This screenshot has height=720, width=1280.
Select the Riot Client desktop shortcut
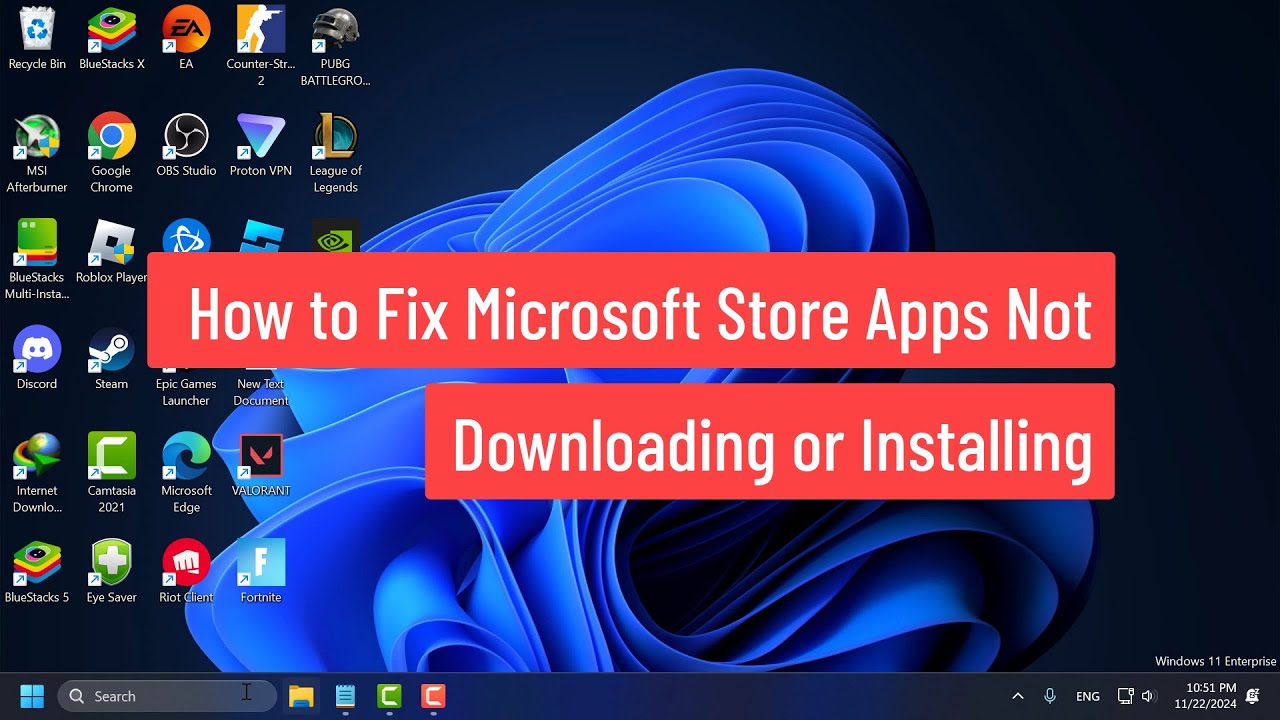186,571
